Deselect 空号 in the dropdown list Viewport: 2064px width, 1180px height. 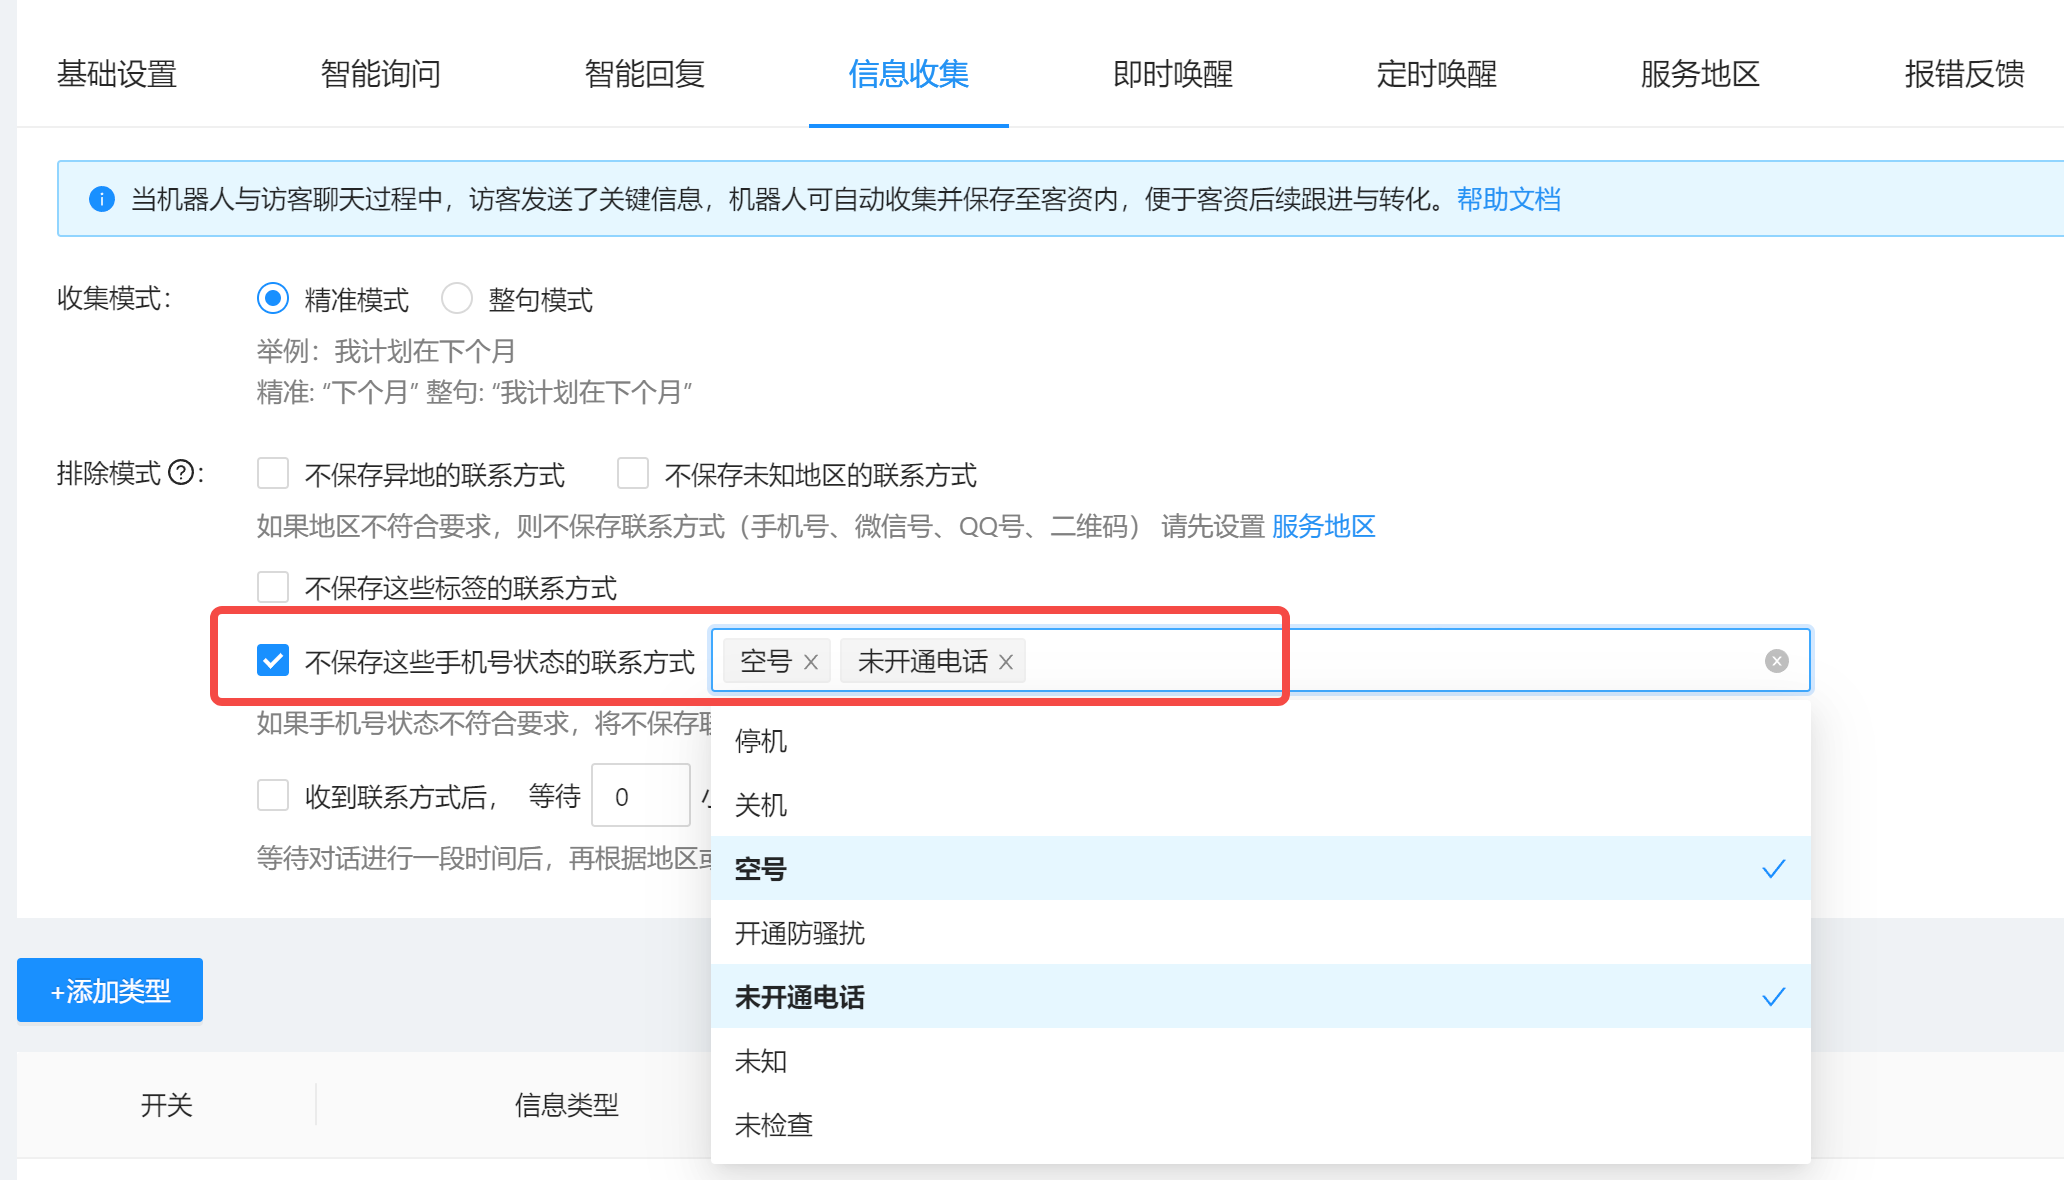coord(760,868)
